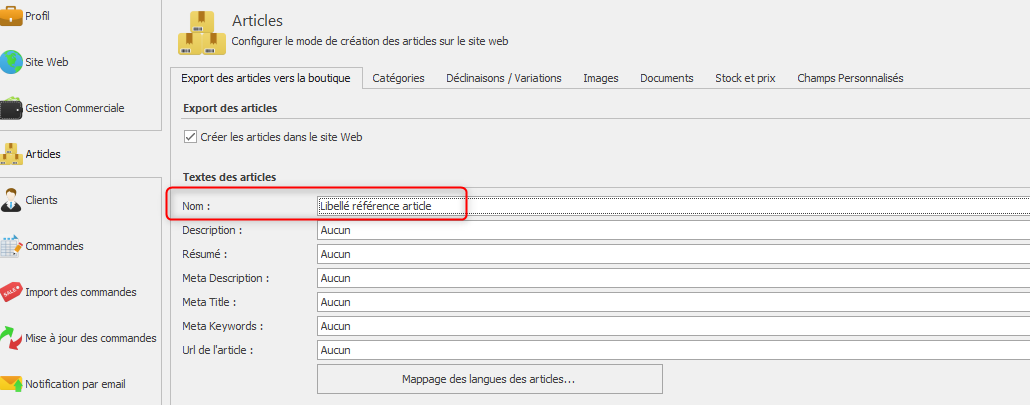Open Site Web globe icon
This screenshot has height=405, width=1030.
coord(12,62)
